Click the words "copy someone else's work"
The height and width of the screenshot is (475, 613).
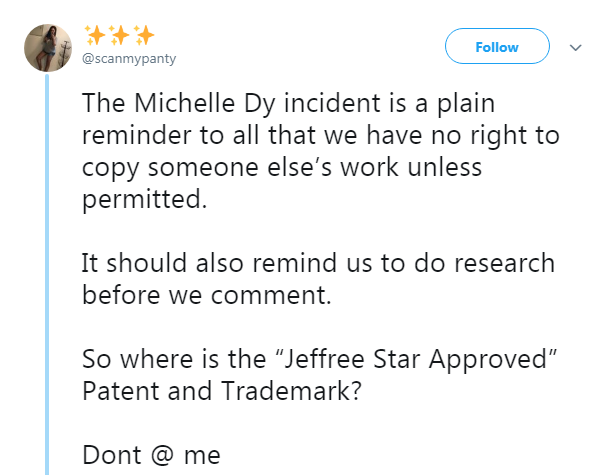pos(240,168)
